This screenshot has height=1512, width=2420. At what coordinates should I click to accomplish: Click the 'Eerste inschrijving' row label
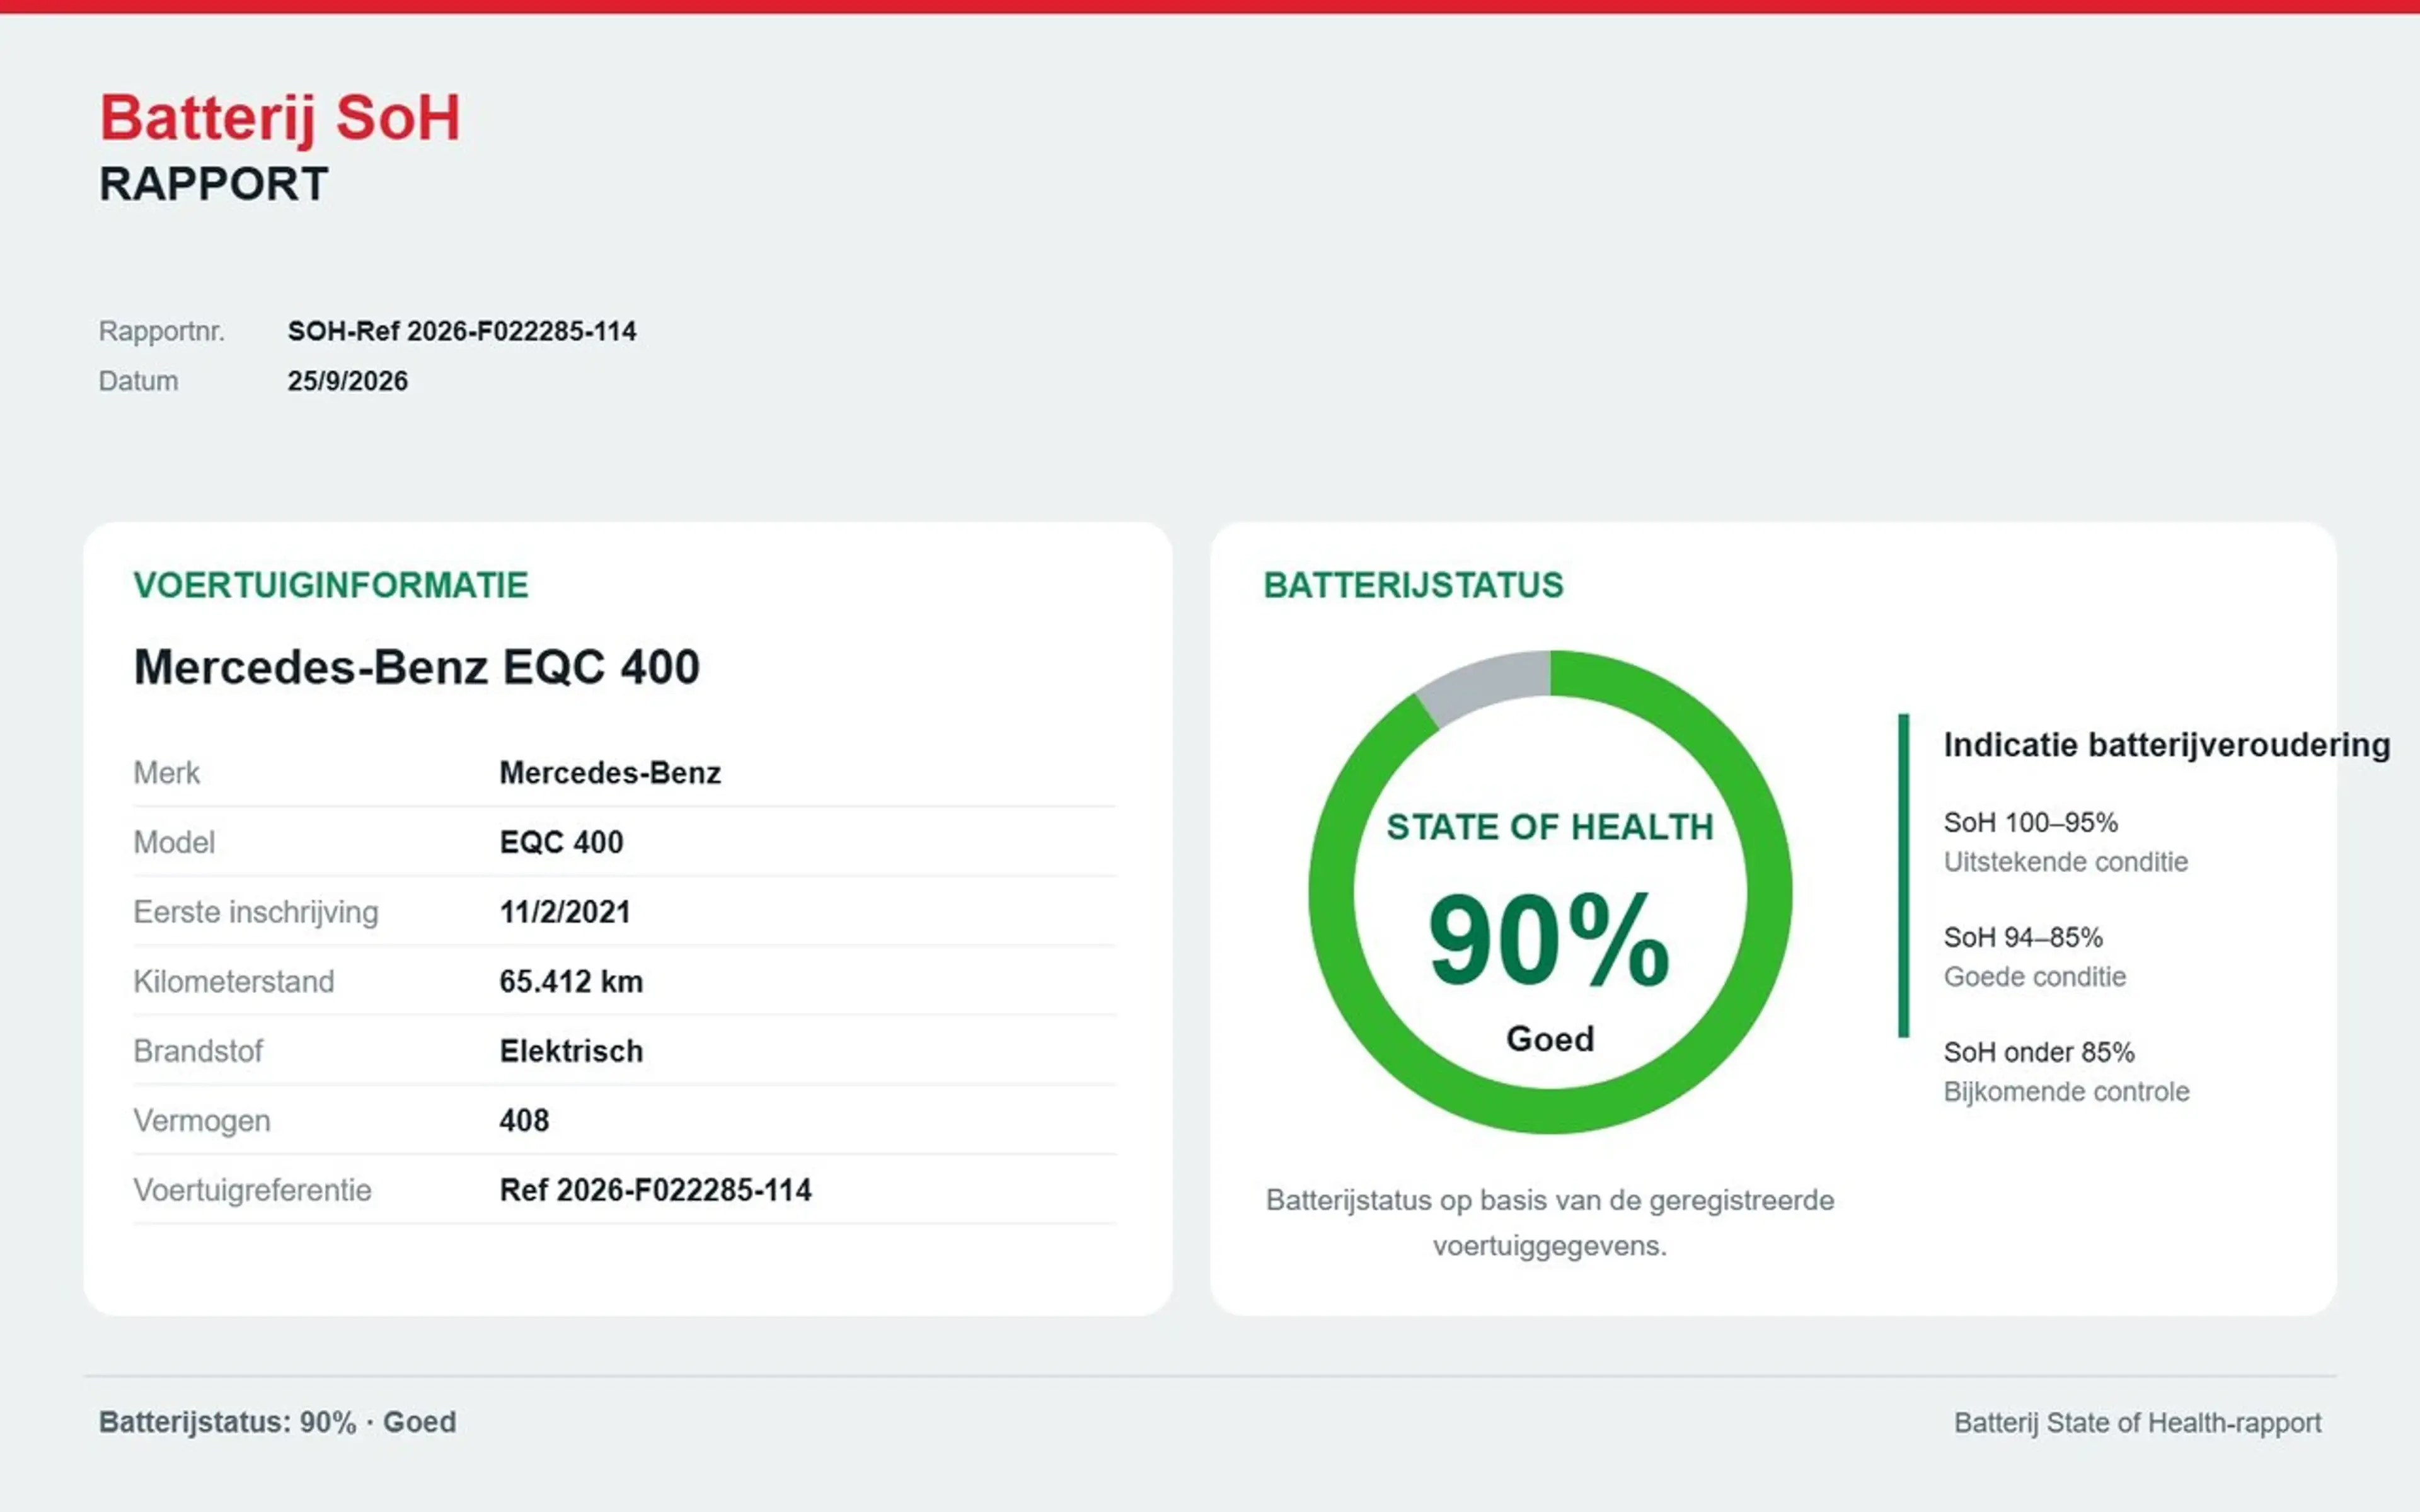click(256, 912)
